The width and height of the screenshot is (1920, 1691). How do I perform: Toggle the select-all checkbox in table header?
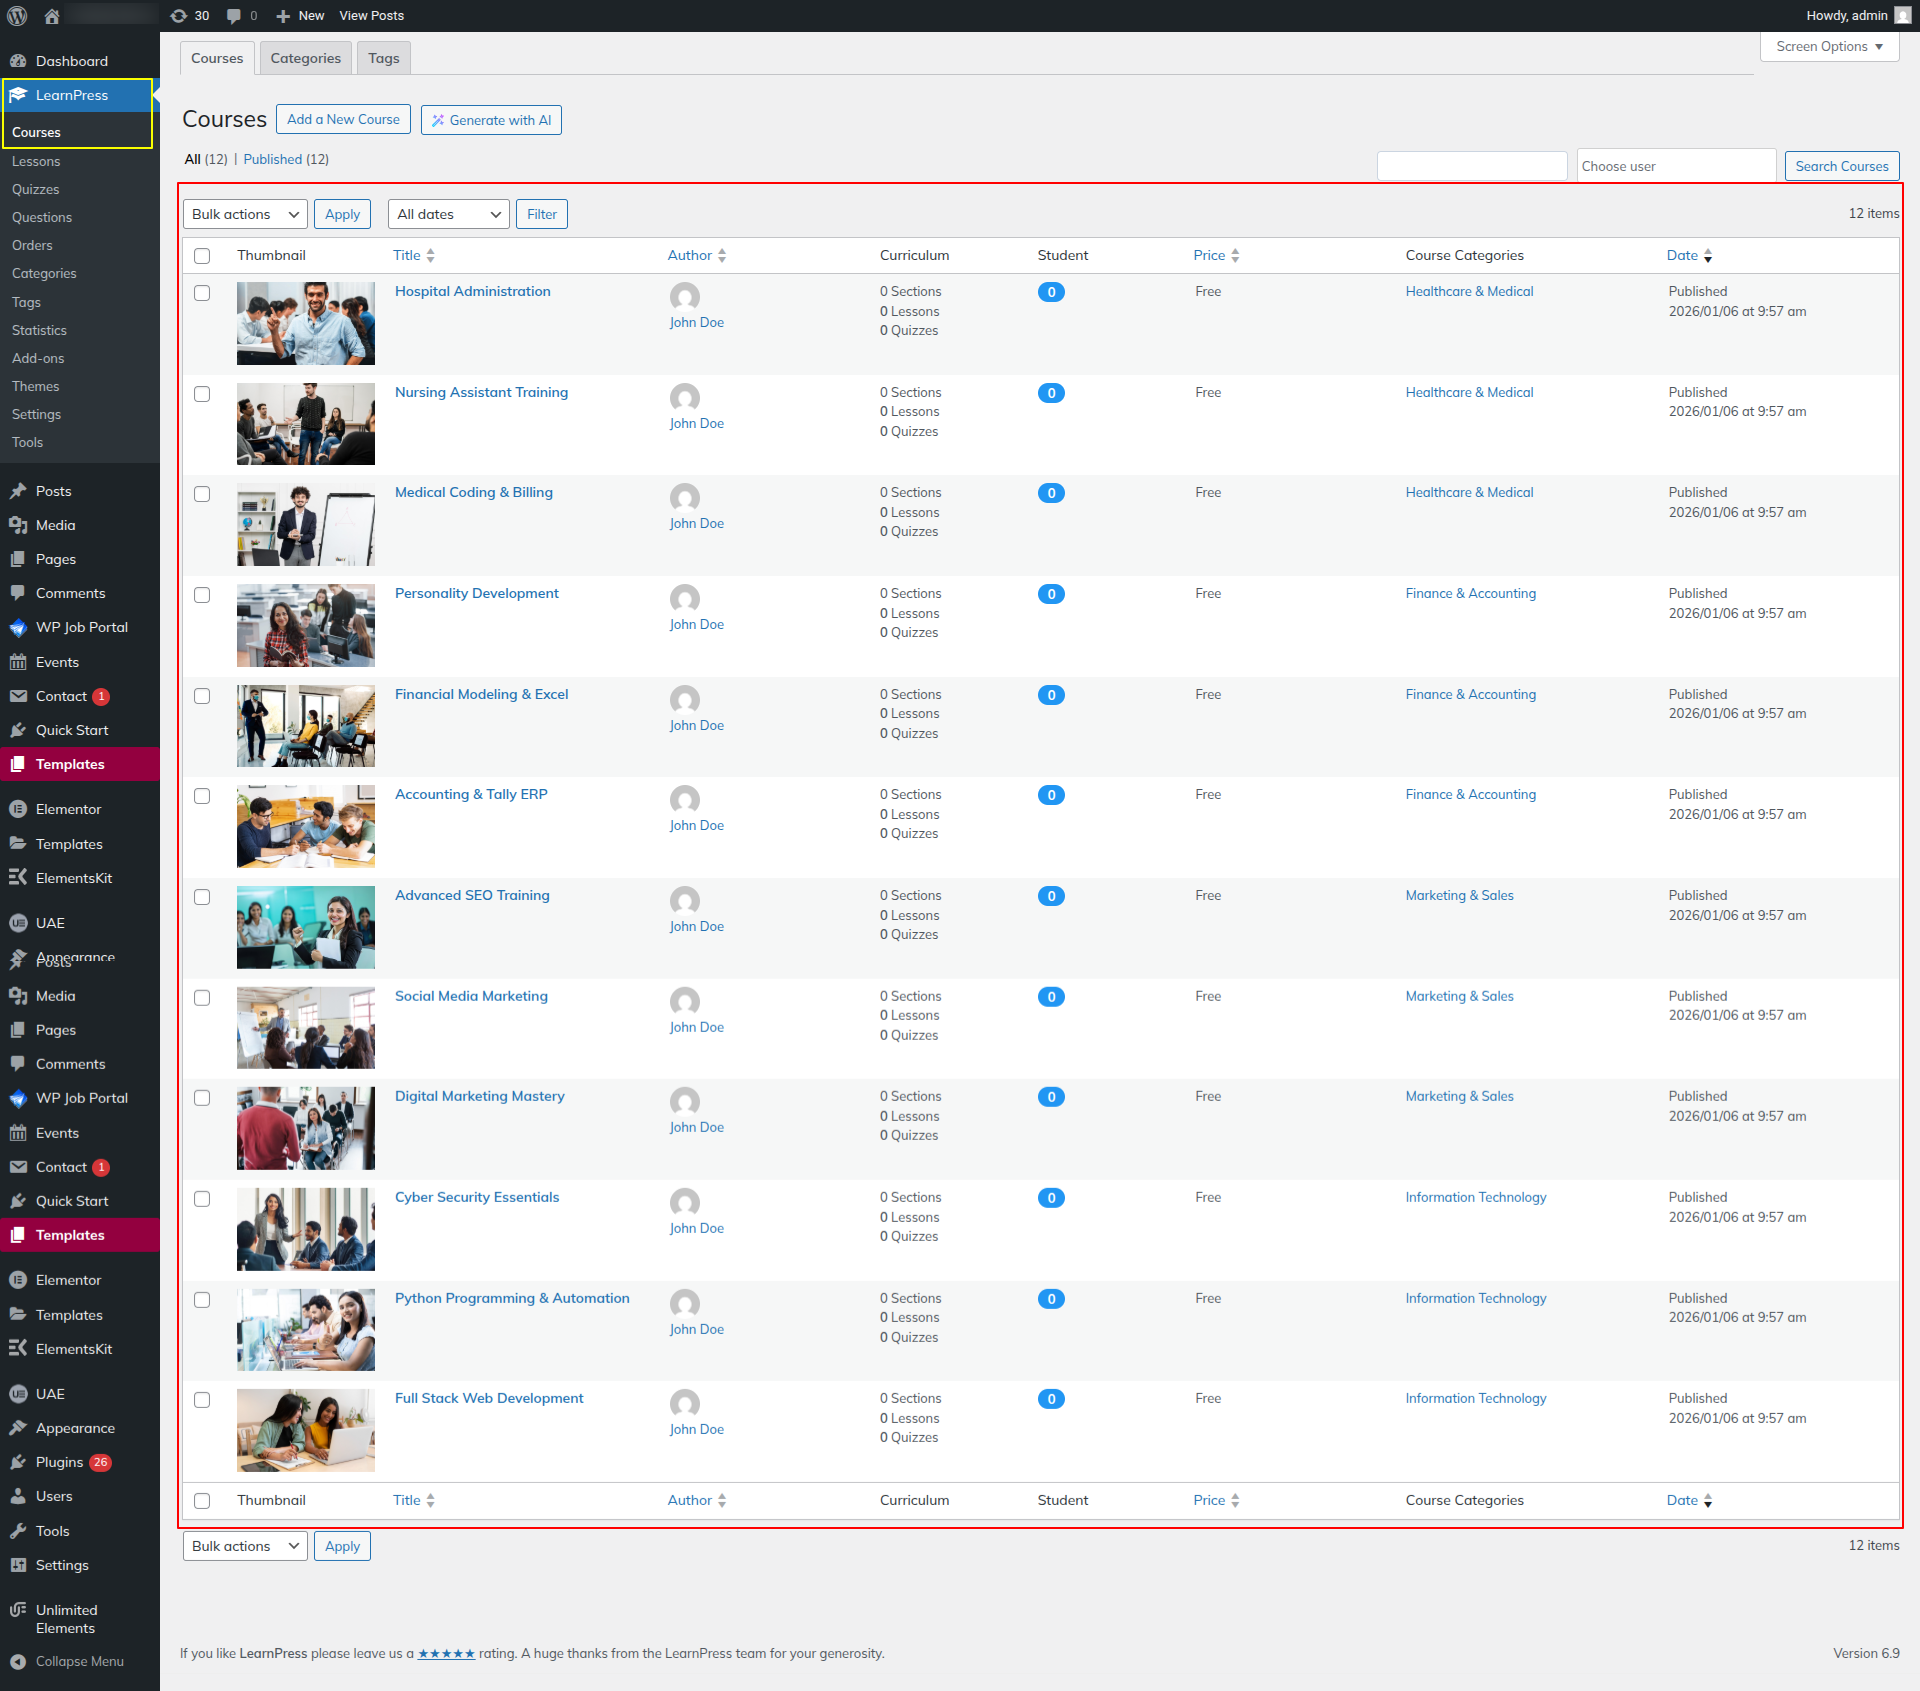(x=202, y=256)
